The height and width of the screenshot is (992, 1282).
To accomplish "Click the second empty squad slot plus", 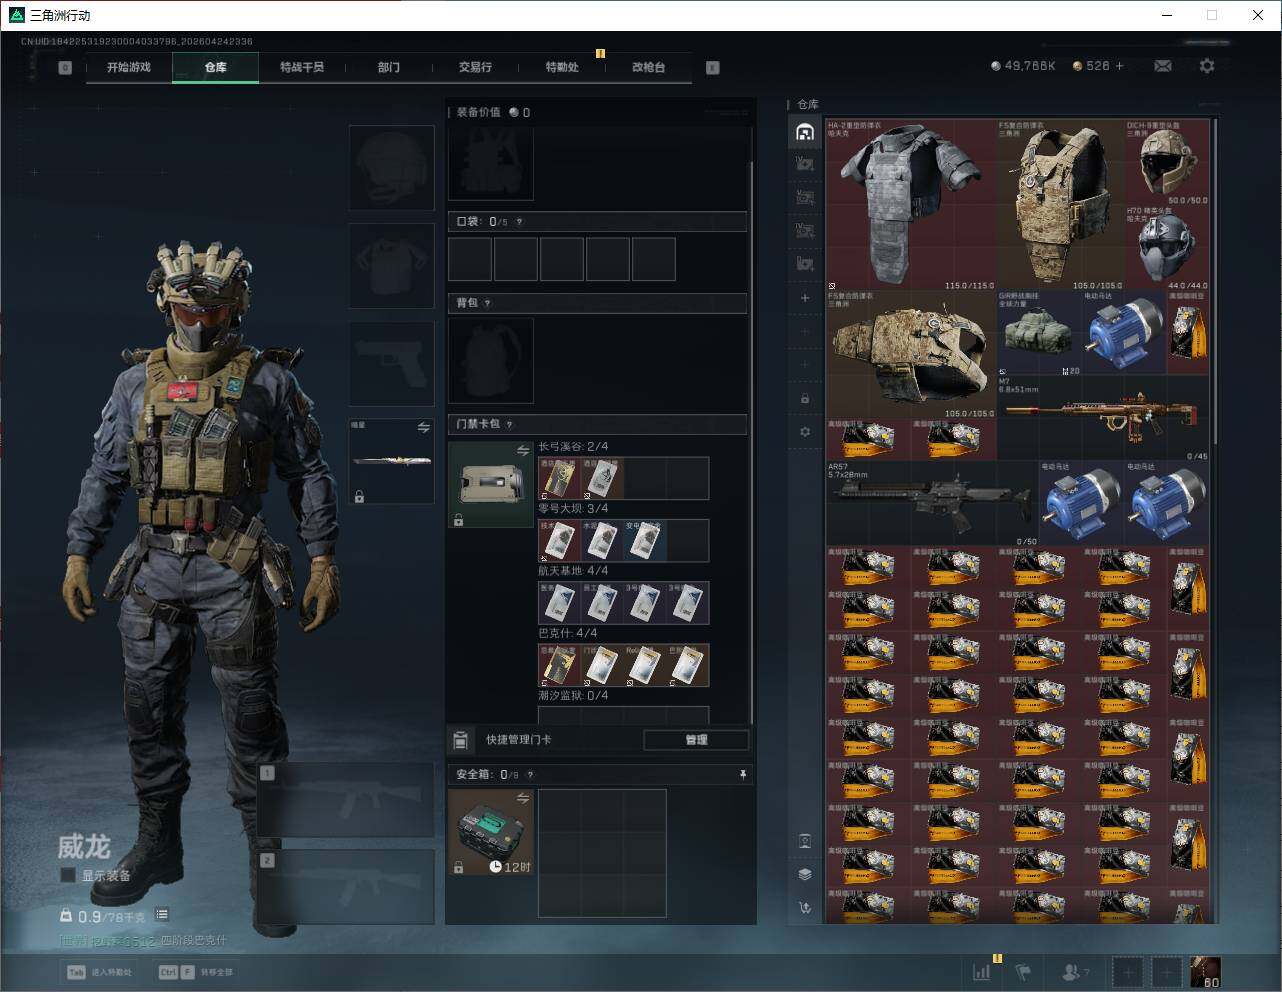I will tap(1167, 971).
